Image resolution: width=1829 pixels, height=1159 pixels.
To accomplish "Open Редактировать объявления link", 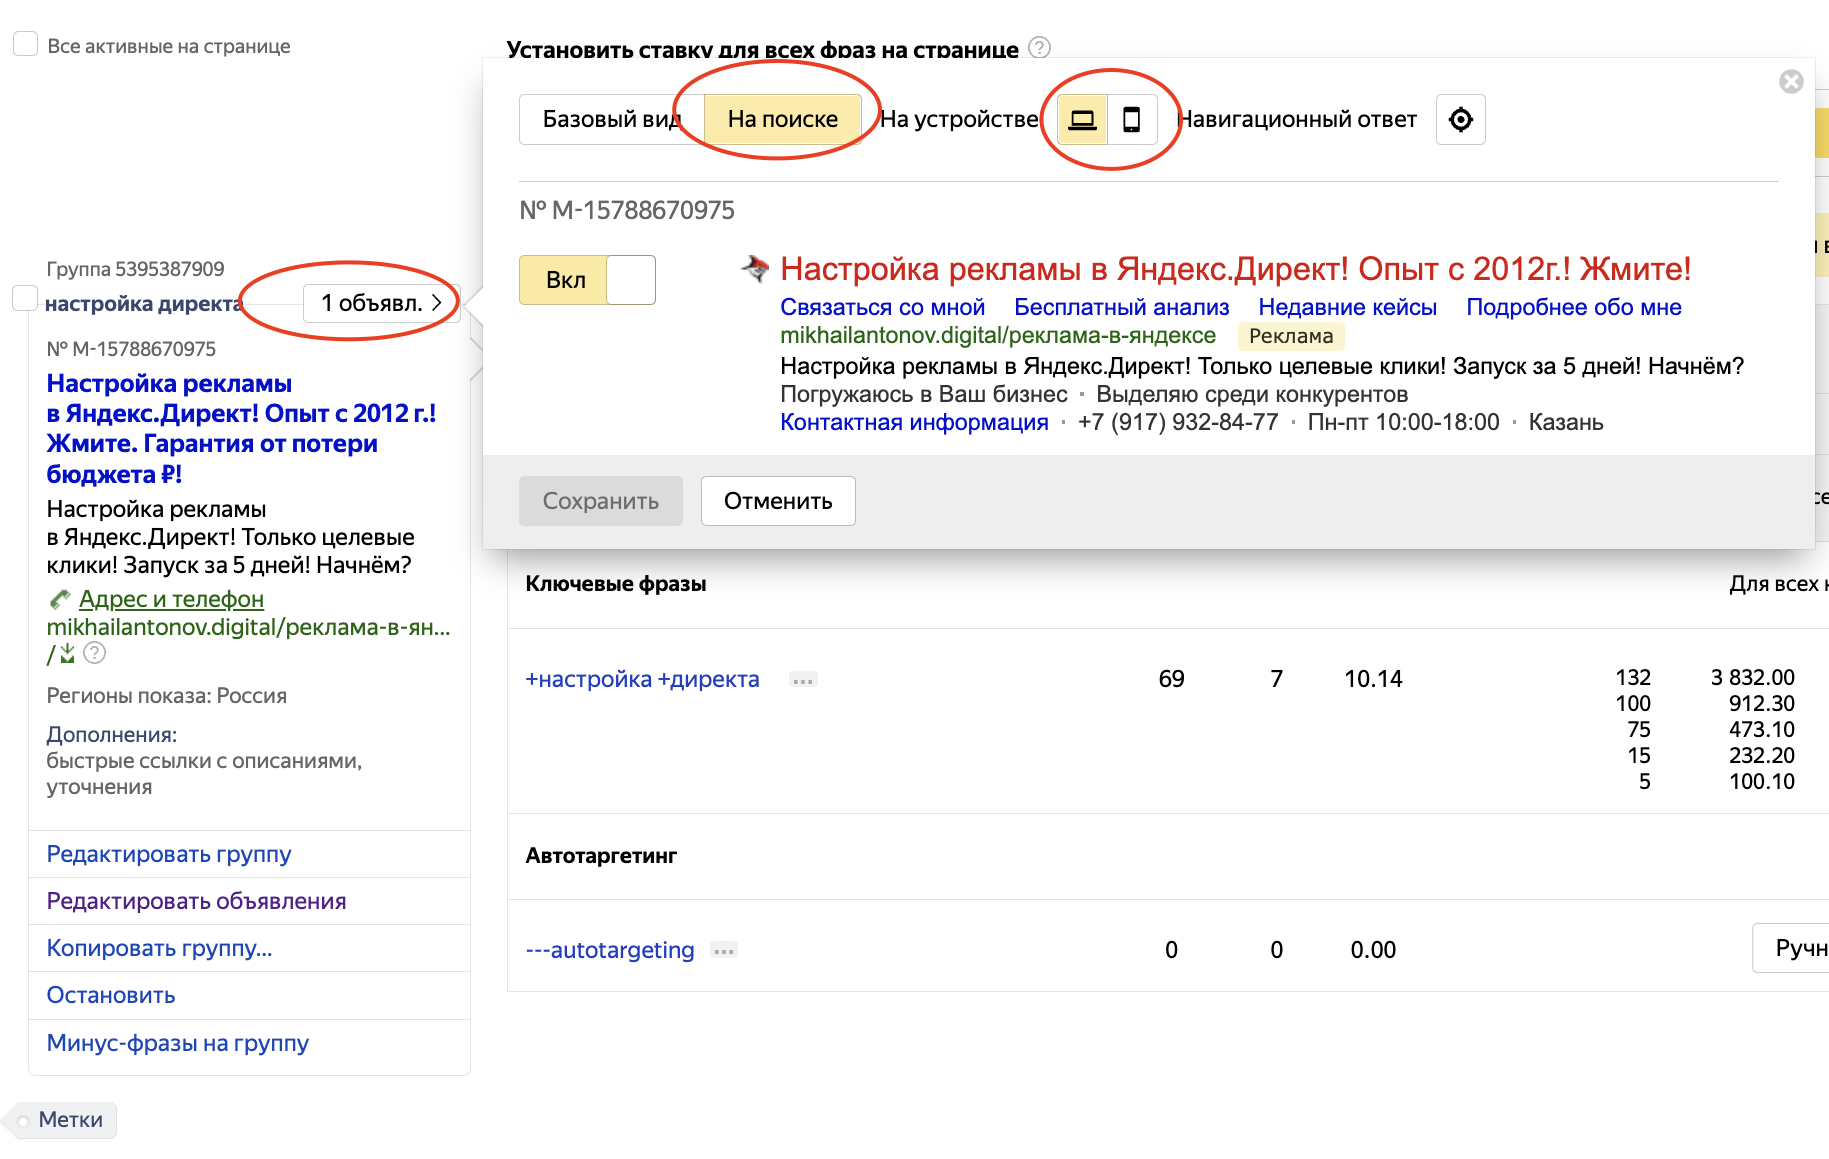I will [197, 901].
